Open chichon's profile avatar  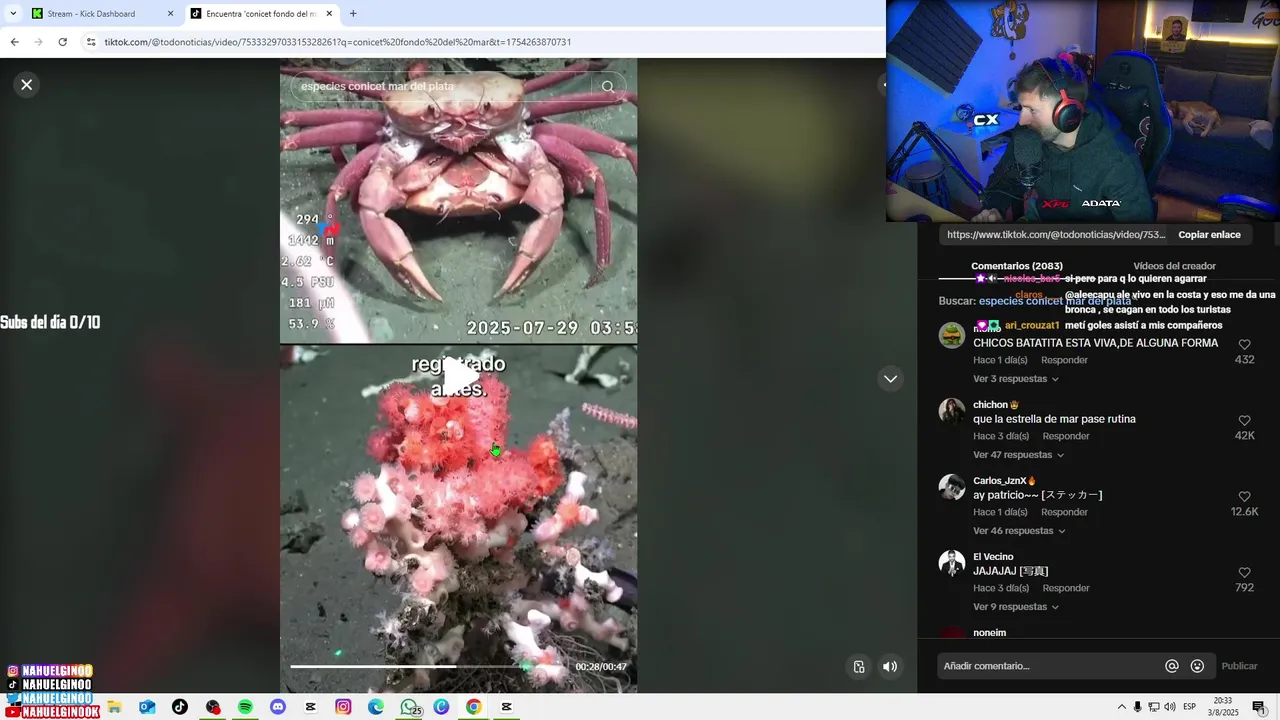coord(951,411)
